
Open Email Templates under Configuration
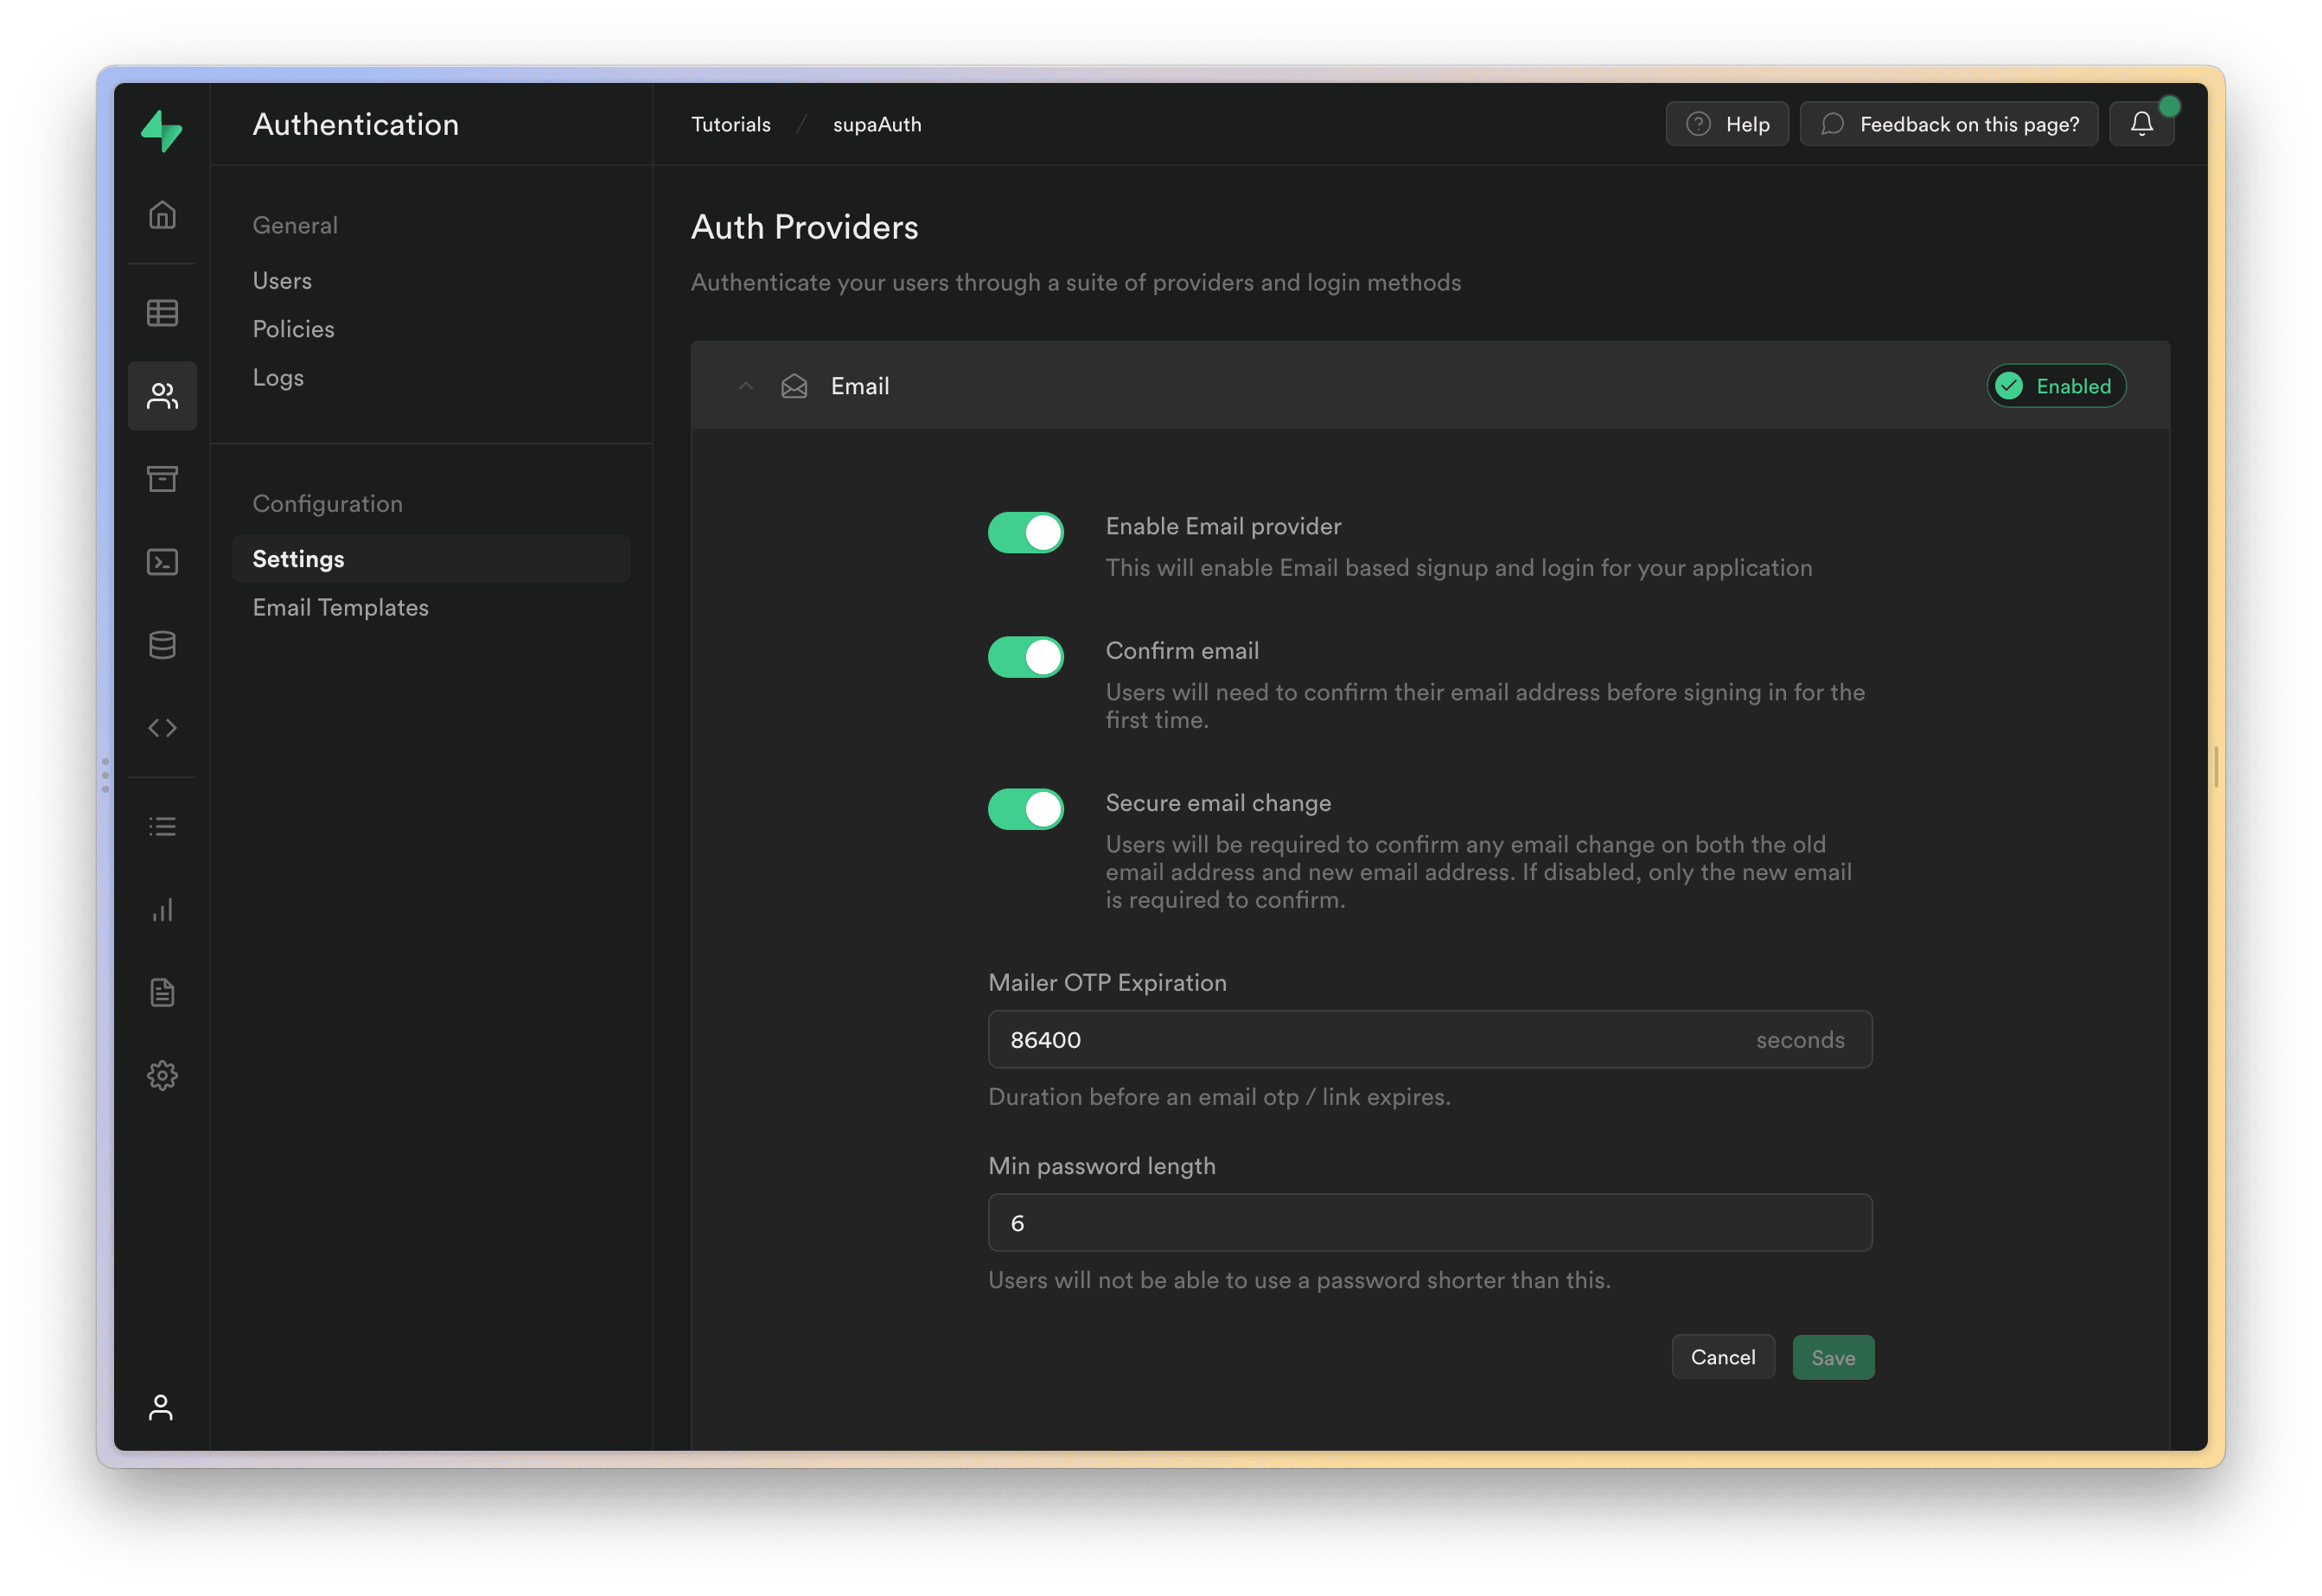pos(340,608)
